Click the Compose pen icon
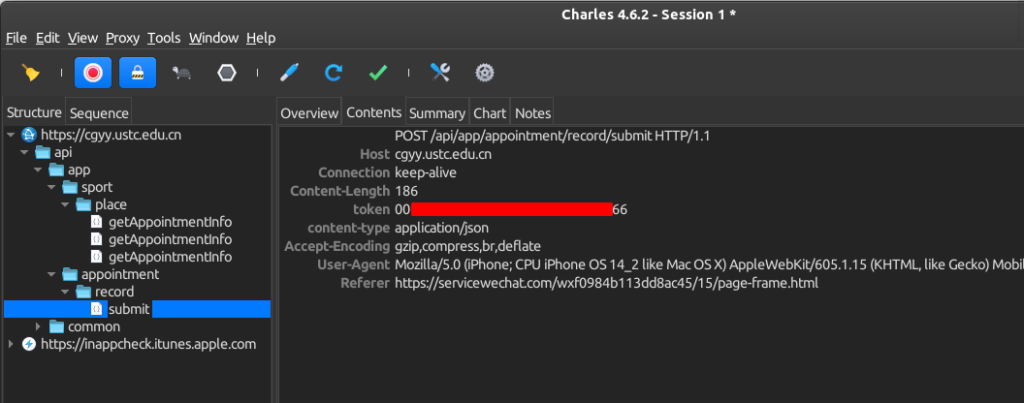Viewport: 1024px width, 403px height. point(289,73)
